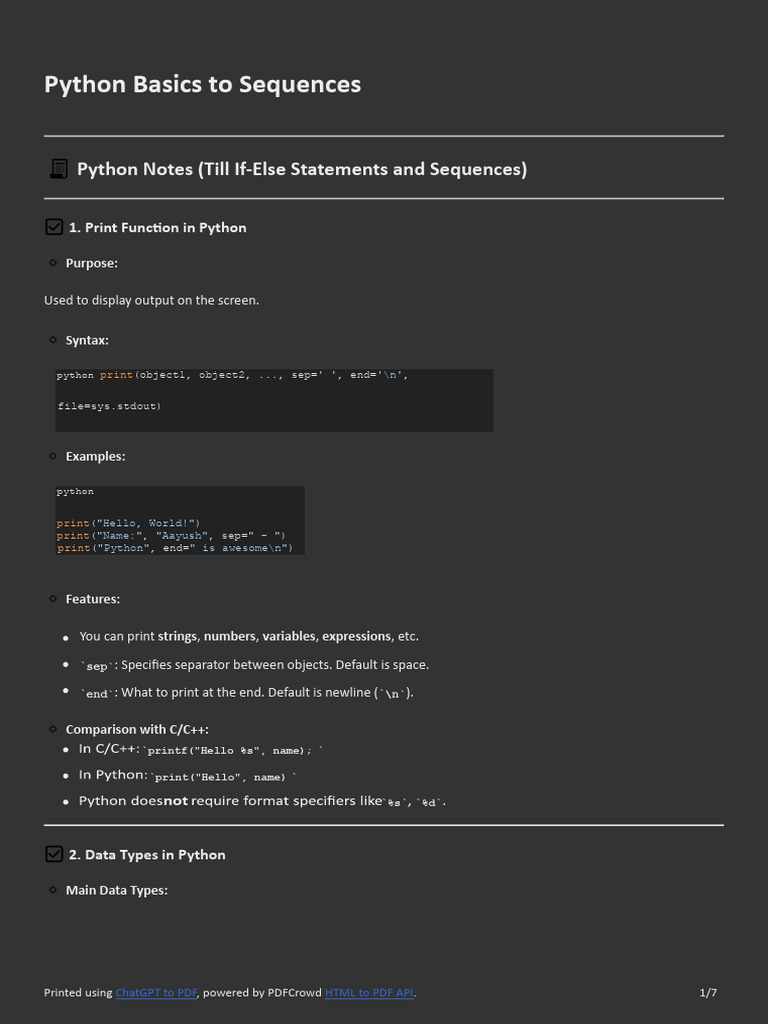Click the diamond bullet next to Syntax
Screen dimensions: 768x1024
coord(53,340)
